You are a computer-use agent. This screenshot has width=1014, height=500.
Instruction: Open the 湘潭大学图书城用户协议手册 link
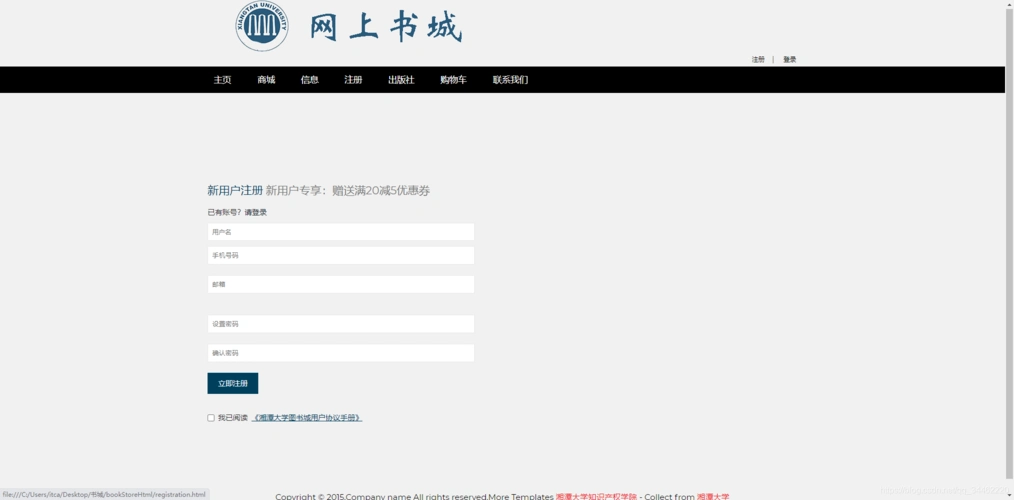coord(307,418)
